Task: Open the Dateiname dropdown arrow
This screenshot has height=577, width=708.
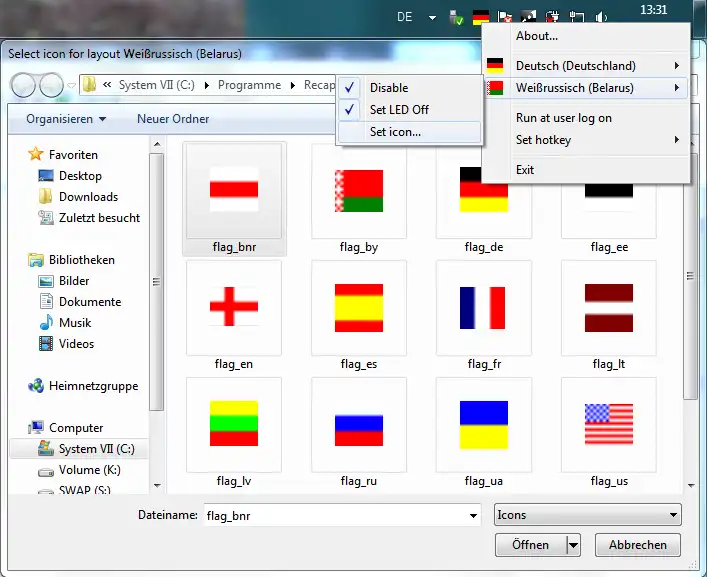Action: [473, 516]
